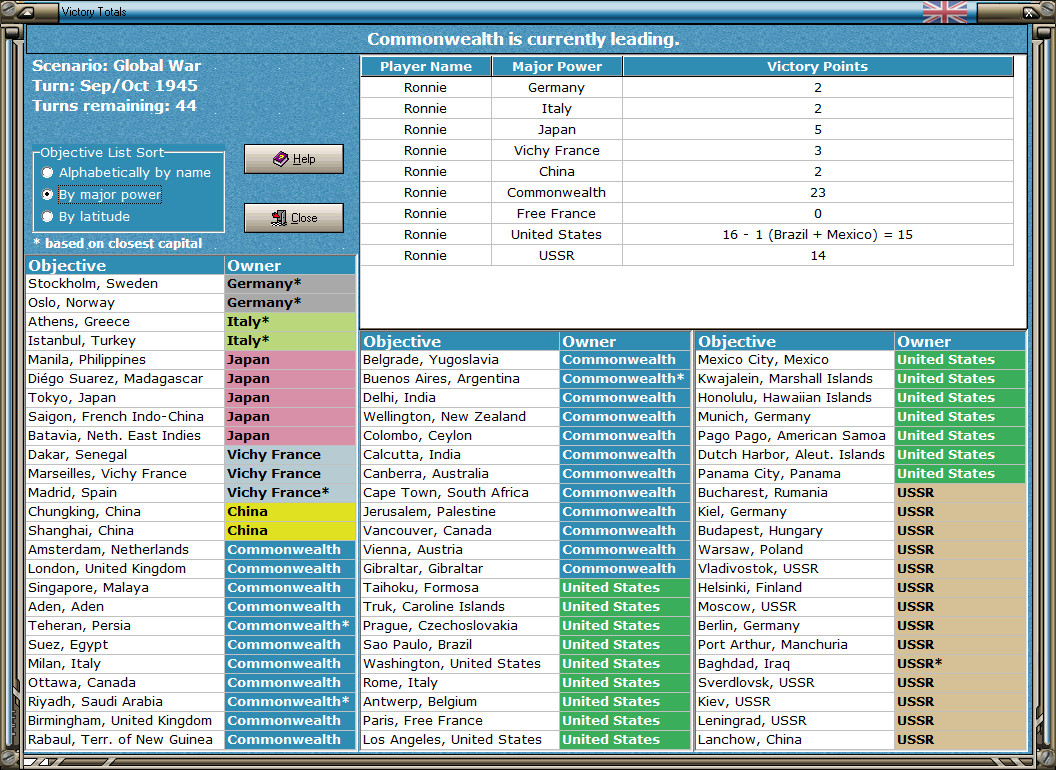Click the Stockholm, Sweden objective
This screenshot has height=770, width=1056.
tap(125, 284)
